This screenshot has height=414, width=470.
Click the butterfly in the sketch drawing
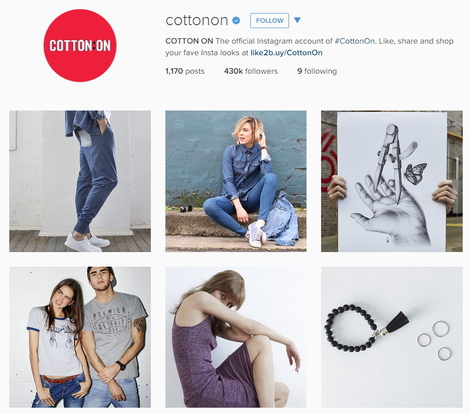(415, 173)
